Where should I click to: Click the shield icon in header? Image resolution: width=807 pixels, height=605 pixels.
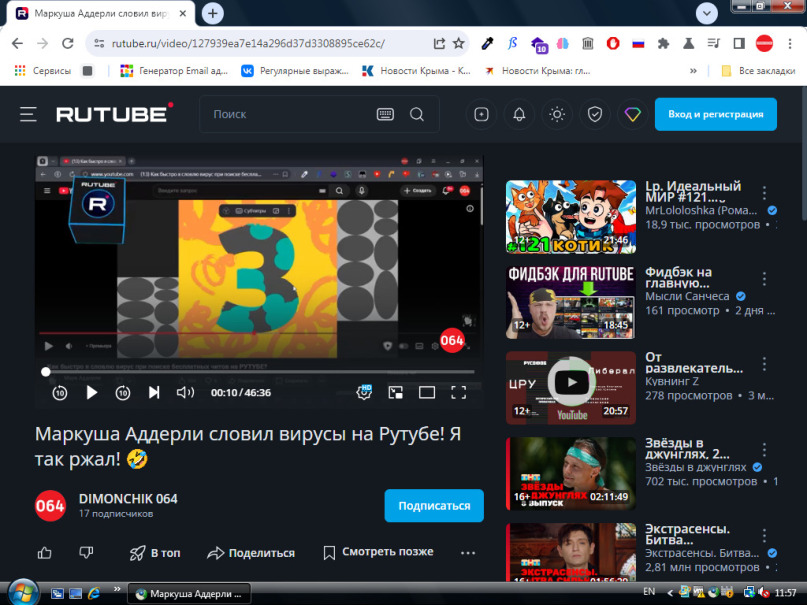click(595, 115)
